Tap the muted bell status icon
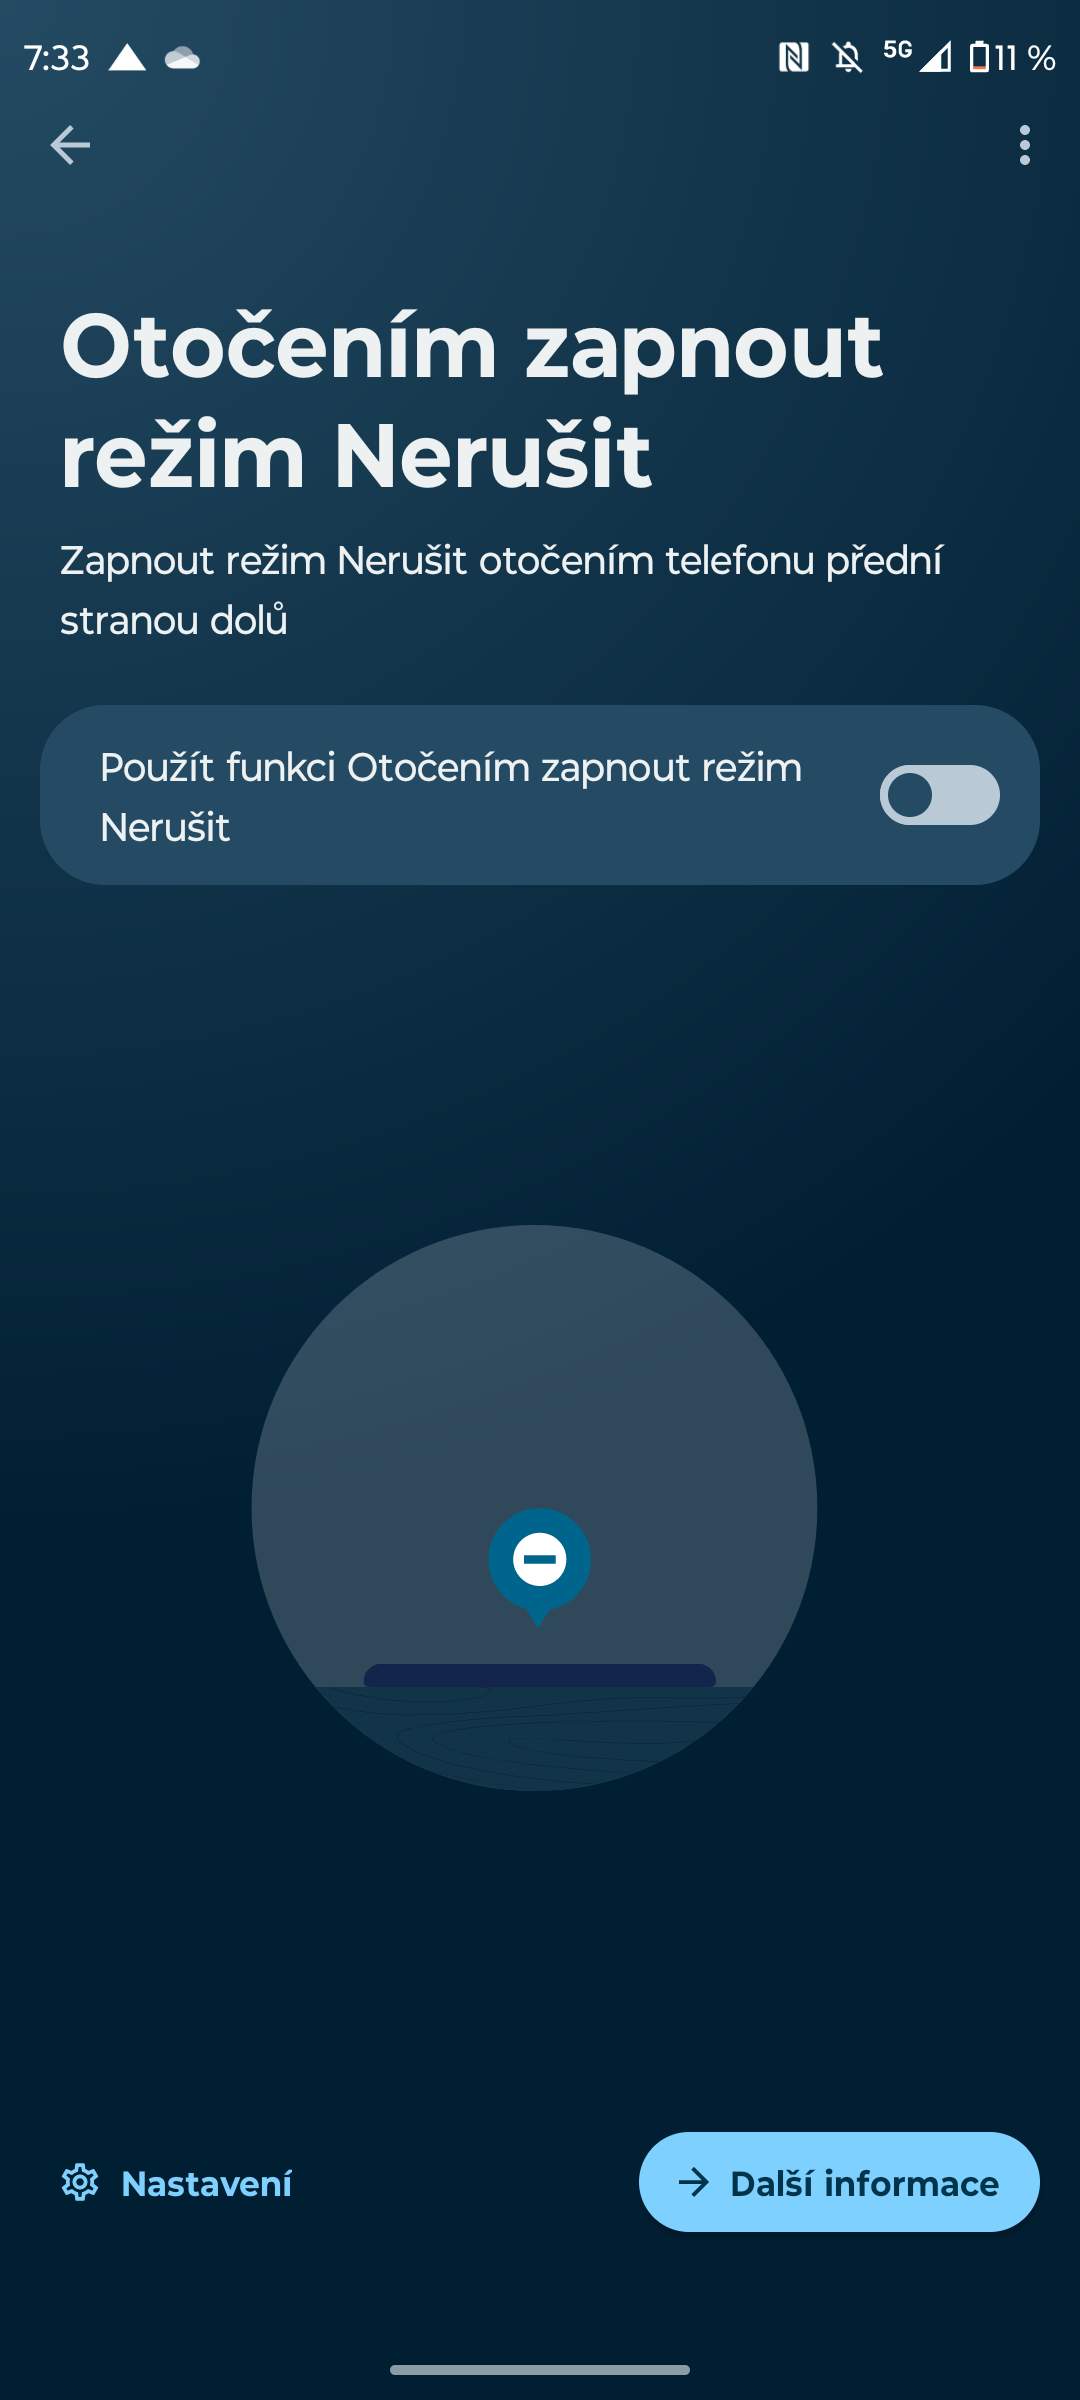This screenshot has width=1080, height=2400. tap(848, 58)
